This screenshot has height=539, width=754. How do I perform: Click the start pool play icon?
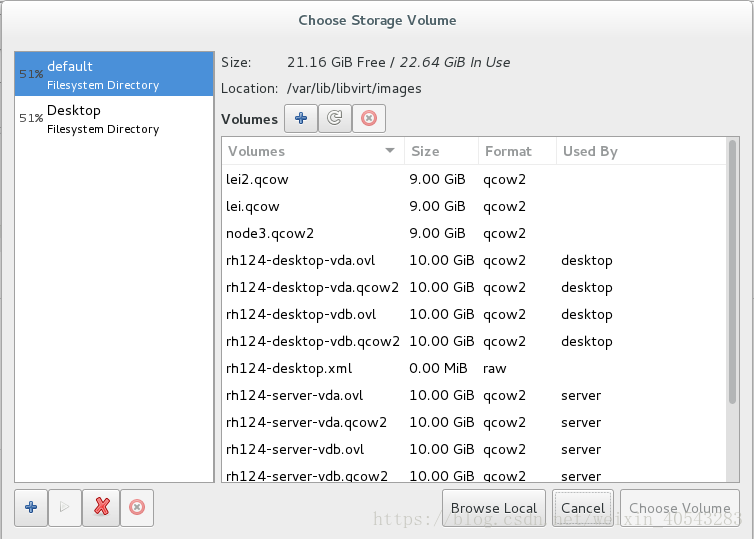coord(64,507)
